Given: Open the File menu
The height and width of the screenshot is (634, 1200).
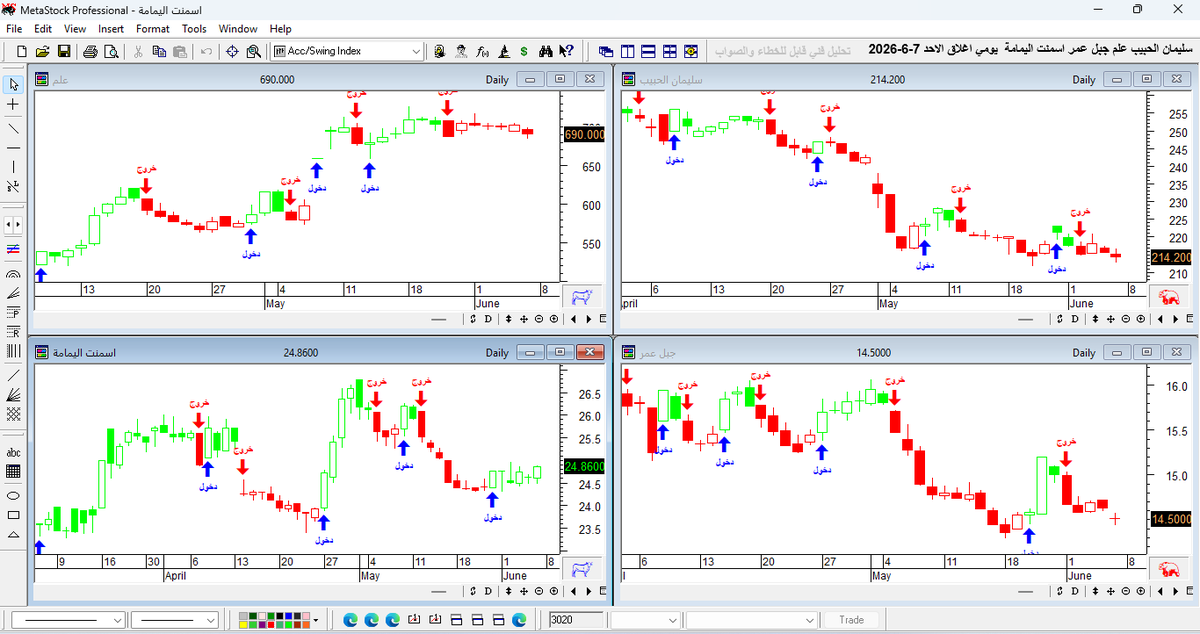Looking at the screenshot, I should point(14,29).
